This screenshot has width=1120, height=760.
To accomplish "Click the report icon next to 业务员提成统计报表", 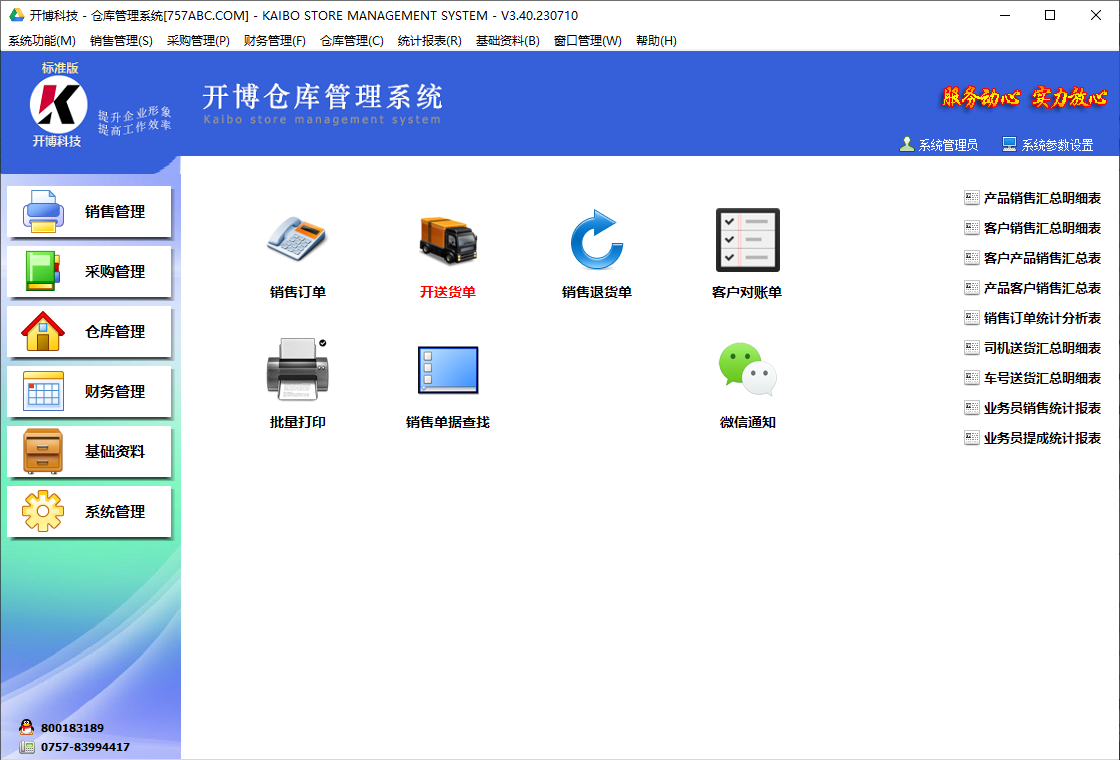I will click(x=971, y=438).
